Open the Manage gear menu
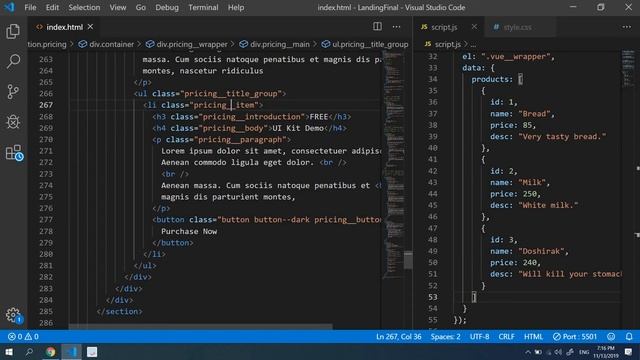 (x=14, y=315)
